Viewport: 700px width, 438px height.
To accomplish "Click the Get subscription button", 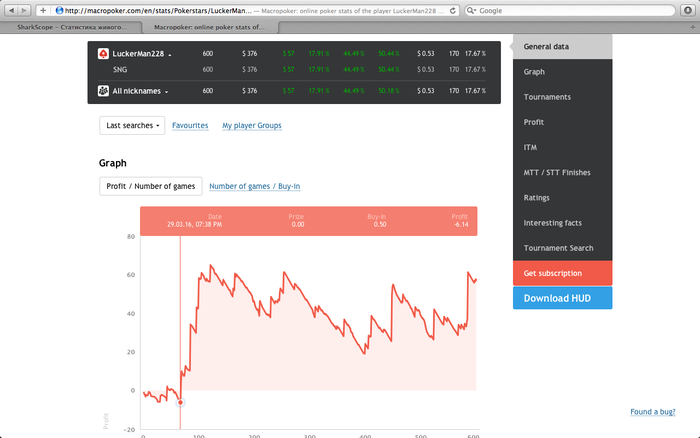I will pyautogui.click(x=562, y=273).
